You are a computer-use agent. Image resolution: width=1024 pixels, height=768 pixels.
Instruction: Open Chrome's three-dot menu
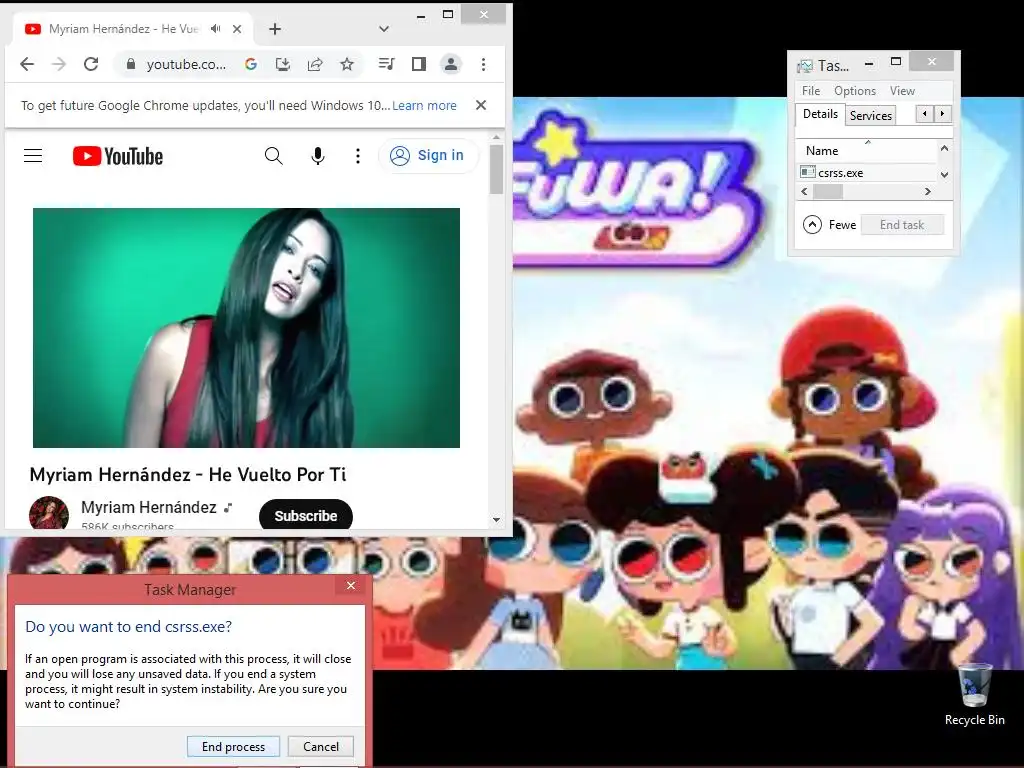click(483, 64)
